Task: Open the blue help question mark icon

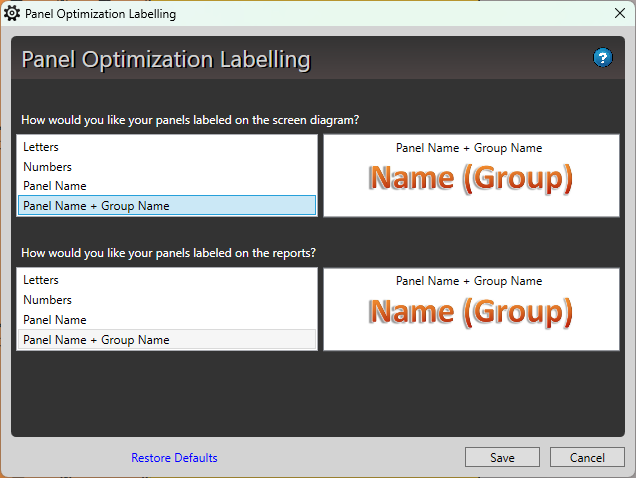Action: 602,57
